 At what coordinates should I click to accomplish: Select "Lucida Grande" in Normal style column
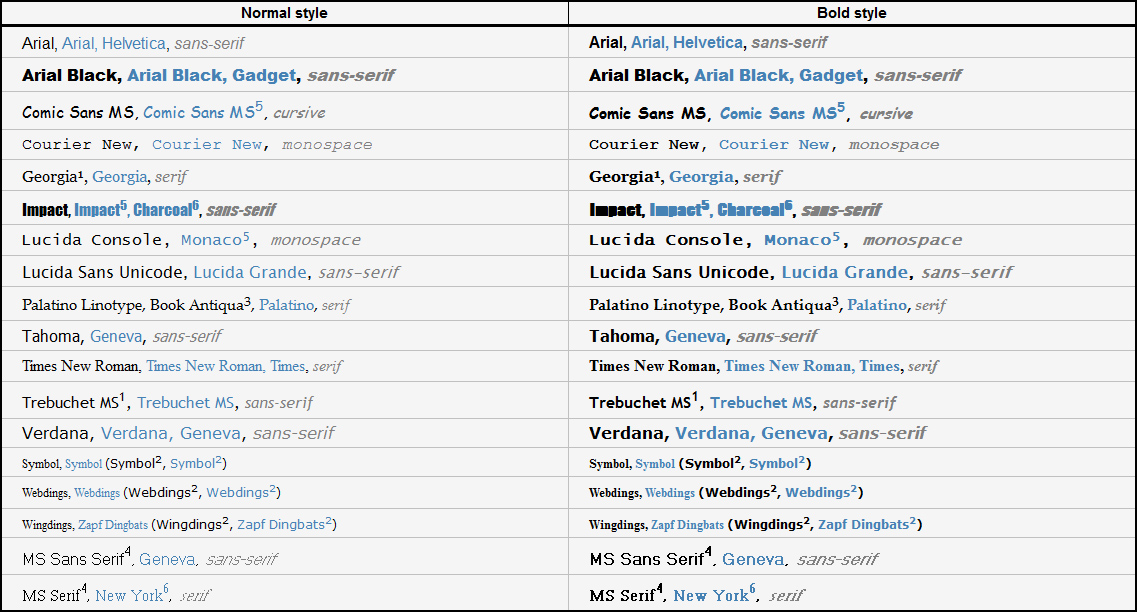(x=249, y=273)
